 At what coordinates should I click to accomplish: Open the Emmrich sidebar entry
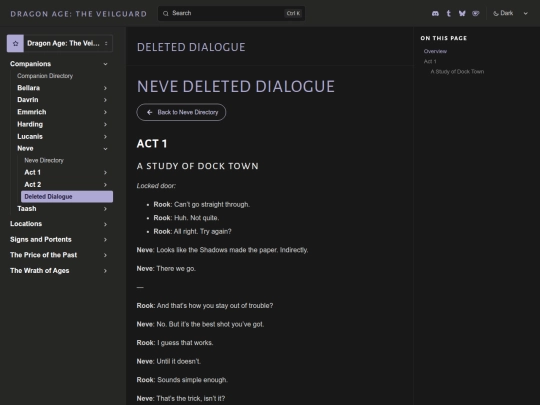[32, 112]
